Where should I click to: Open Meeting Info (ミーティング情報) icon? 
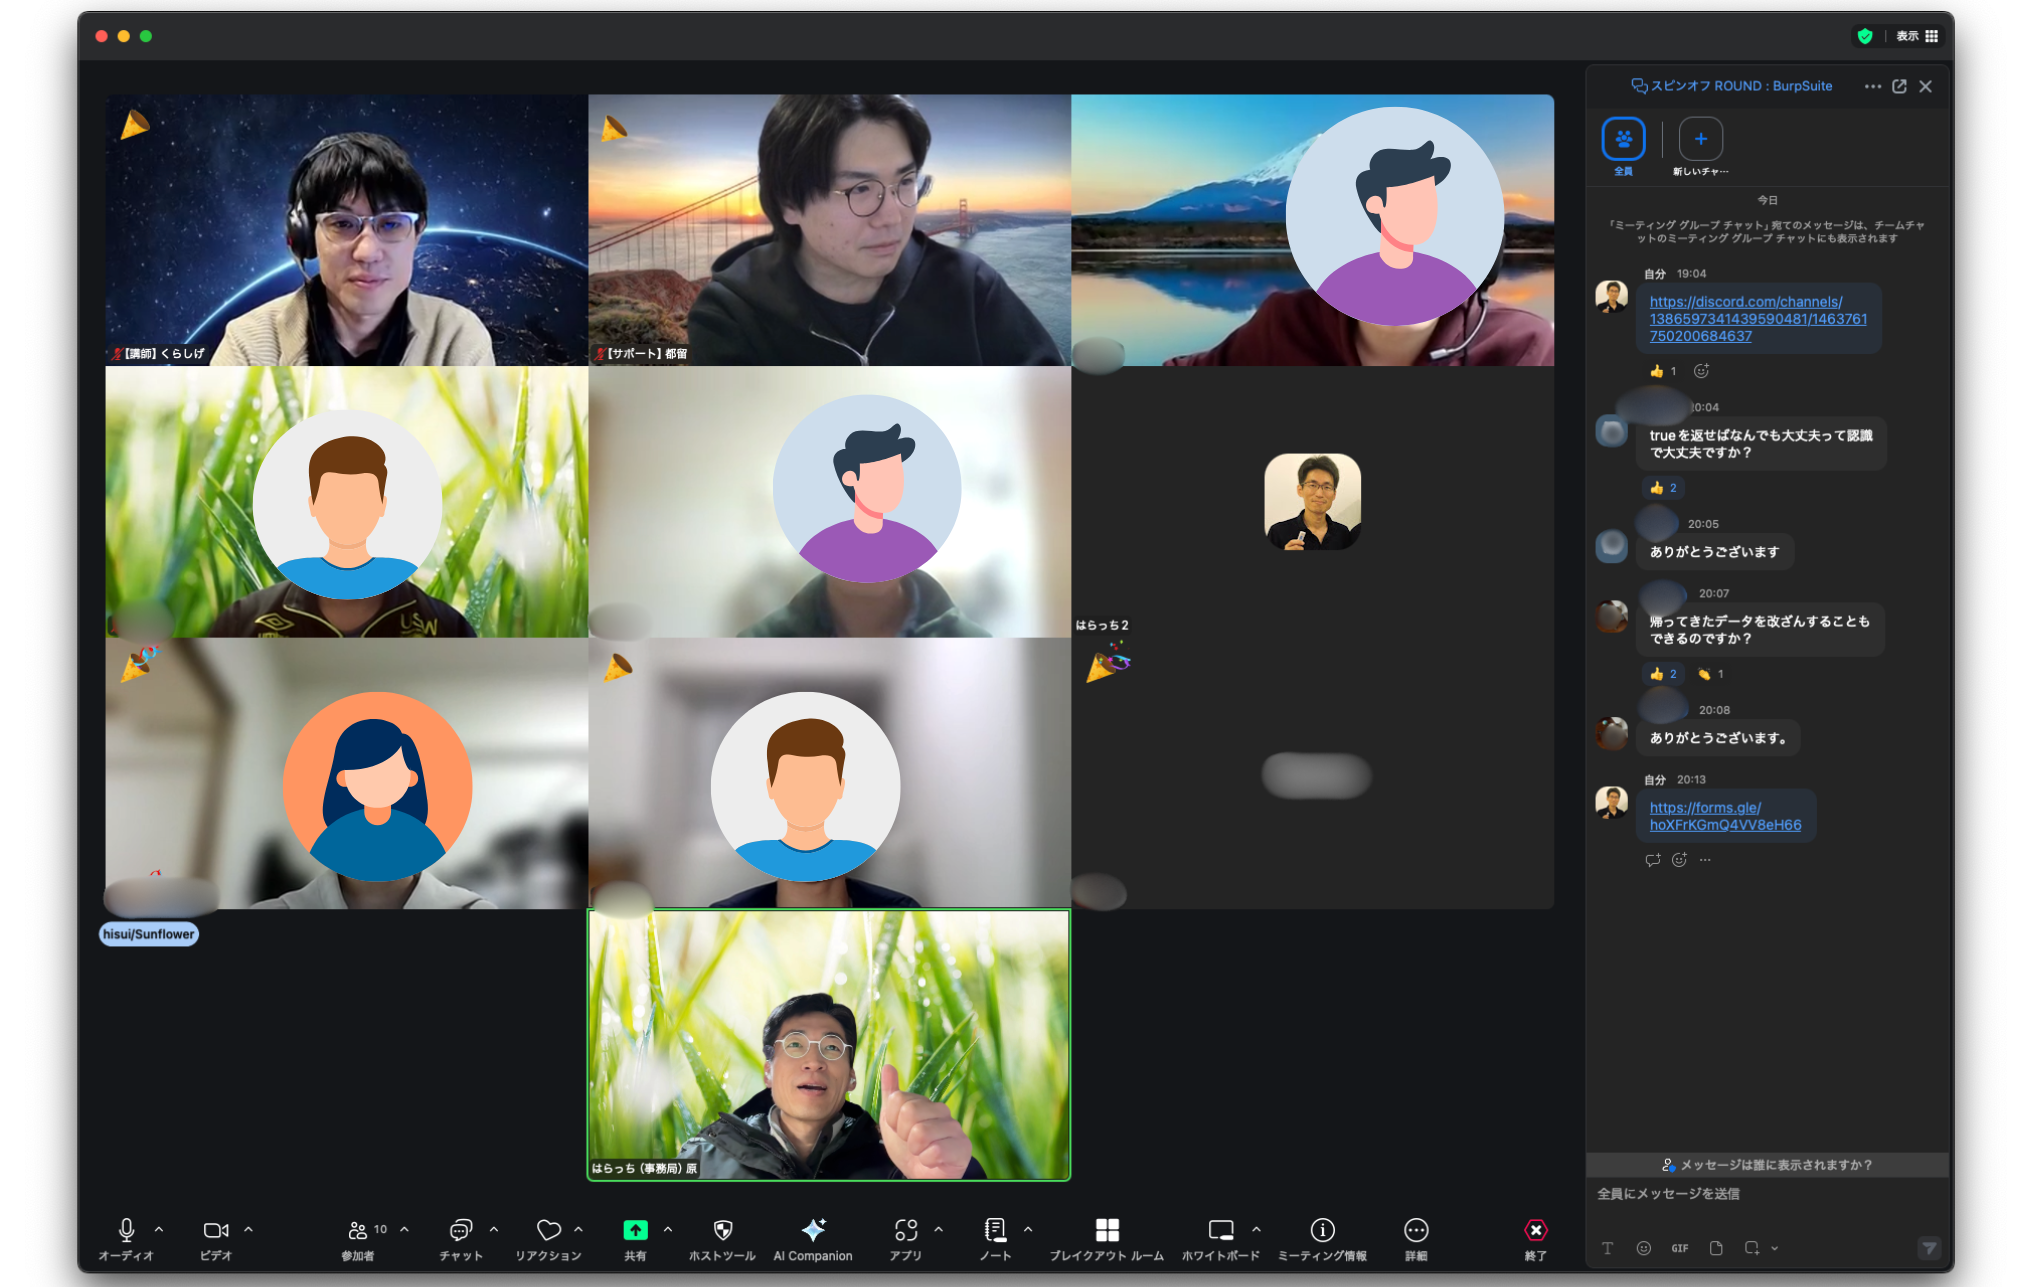1322,1232
